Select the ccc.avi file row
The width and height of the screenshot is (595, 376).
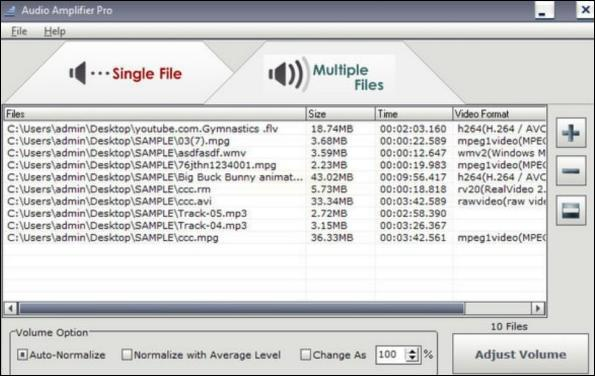[275, 201]
